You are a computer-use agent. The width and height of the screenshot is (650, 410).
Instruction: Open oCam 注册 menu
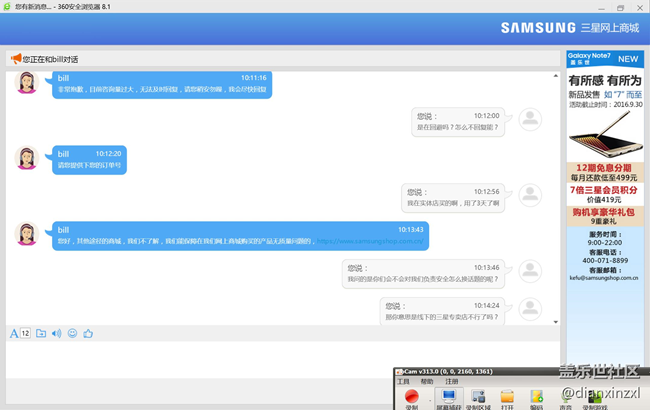(x=452, y=381)
